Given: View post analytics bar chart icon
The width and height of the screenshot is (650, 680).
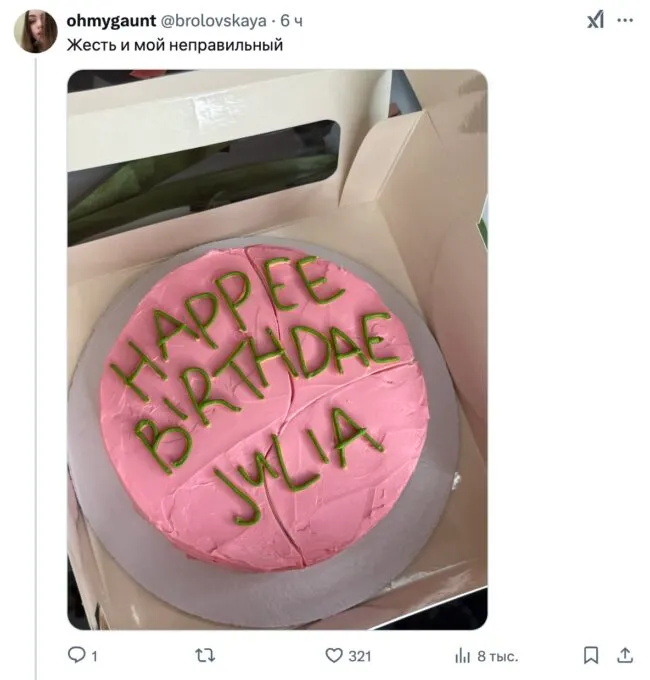Looking at the screenshot, I should click(x=463, y=656).
